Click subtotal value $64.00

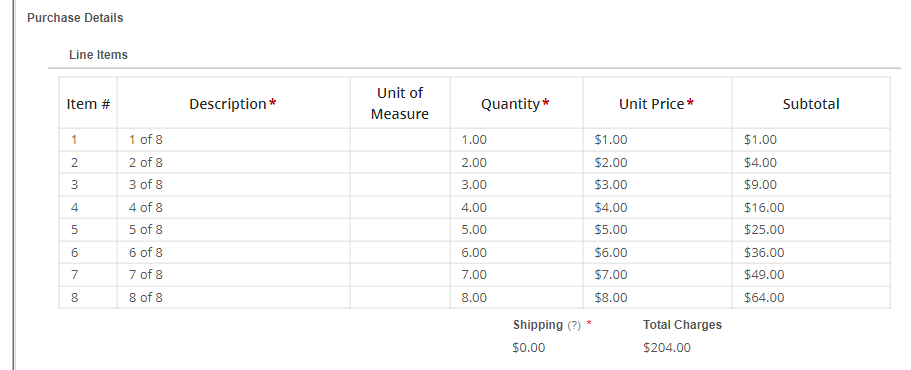764,297
